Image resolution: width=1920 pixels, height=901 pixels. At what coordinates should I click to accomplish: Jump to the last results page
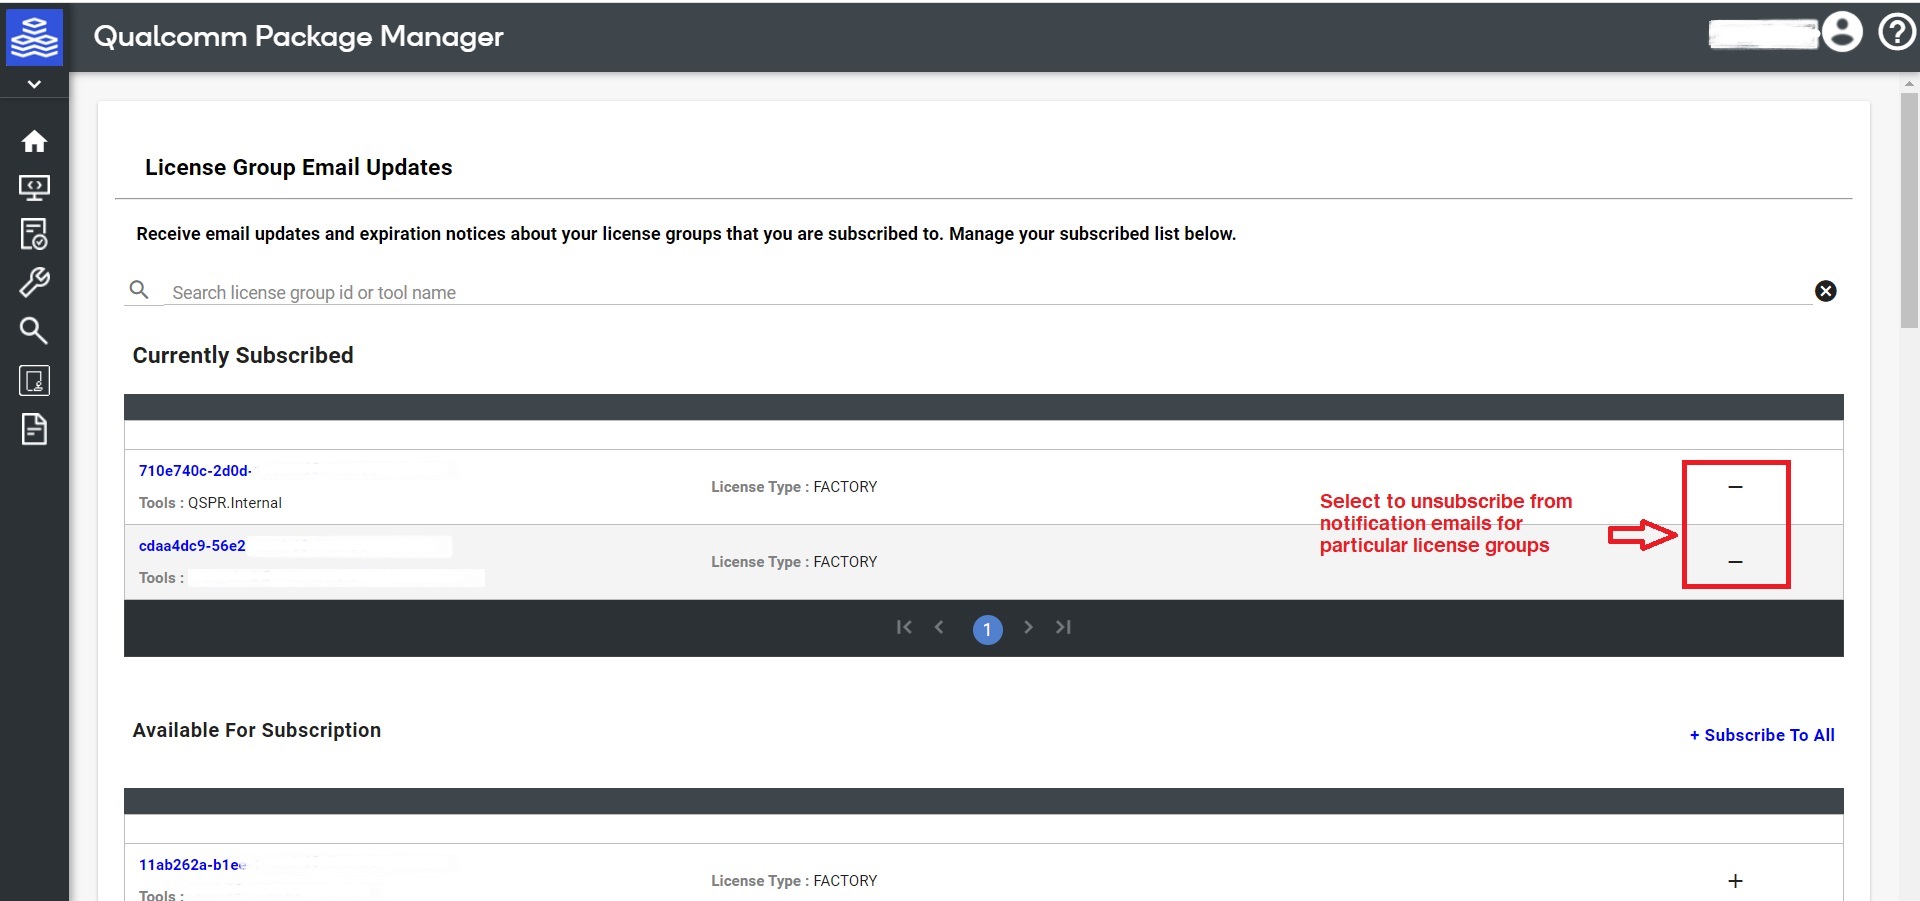(x=1063, y=628)
